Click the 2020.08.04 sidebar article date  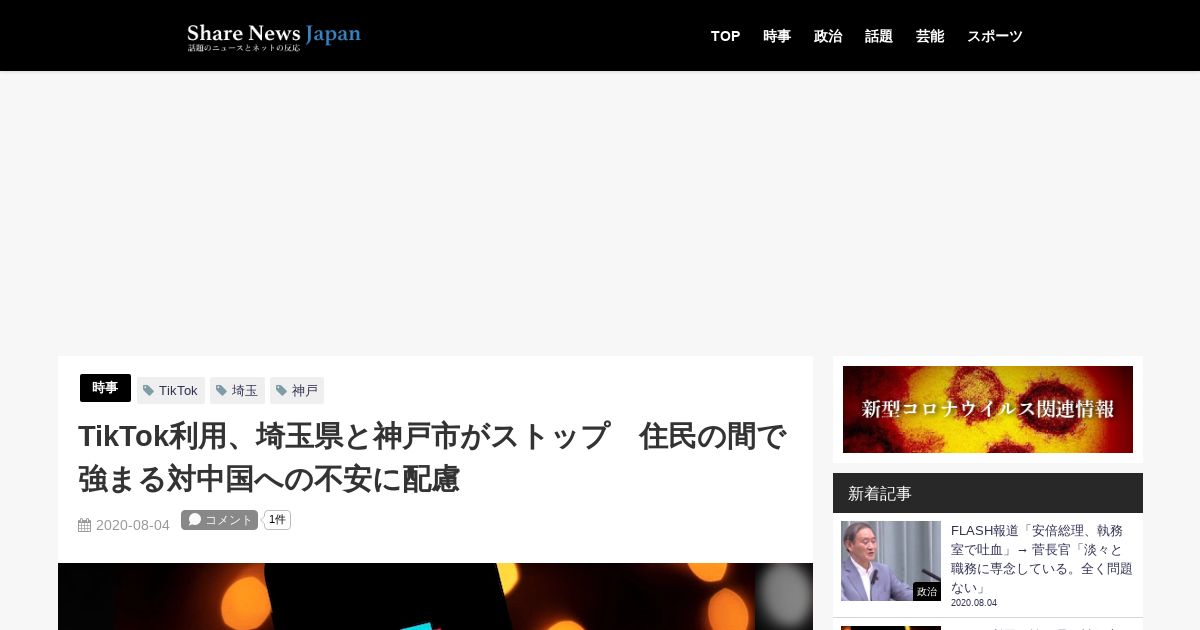(974, 603)
